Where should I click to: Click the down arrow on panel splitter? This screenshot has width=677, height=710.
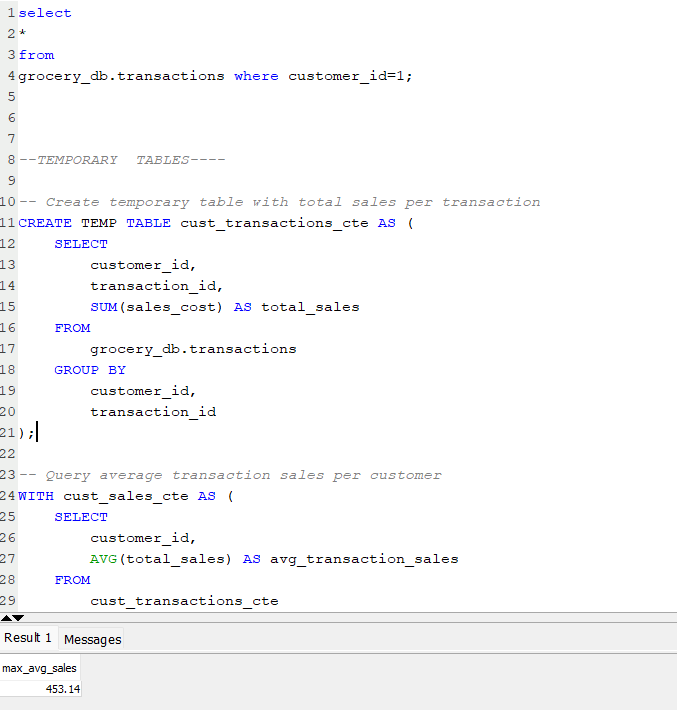tap(18, 618)
